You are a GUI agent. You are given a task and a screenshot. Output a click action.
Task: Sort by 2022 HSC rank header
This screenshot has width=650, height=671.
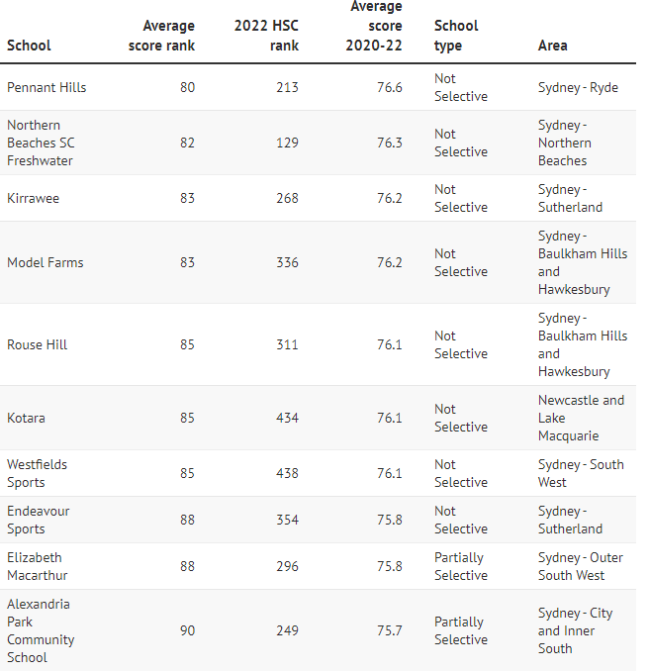tap(266, 35)
